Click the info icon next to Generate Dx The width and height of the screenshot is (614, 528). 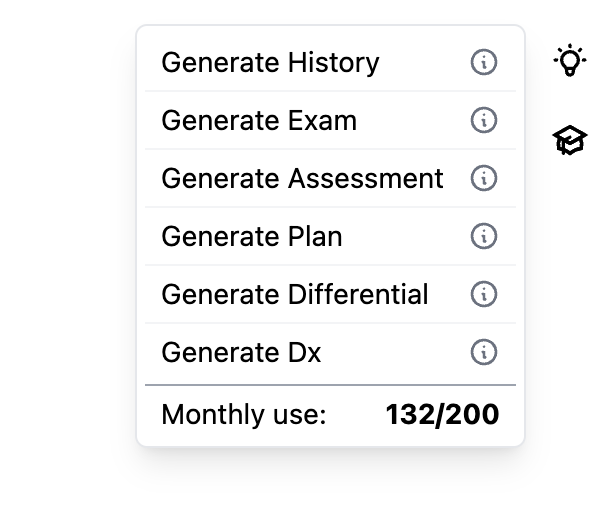(x=484, y=353)
